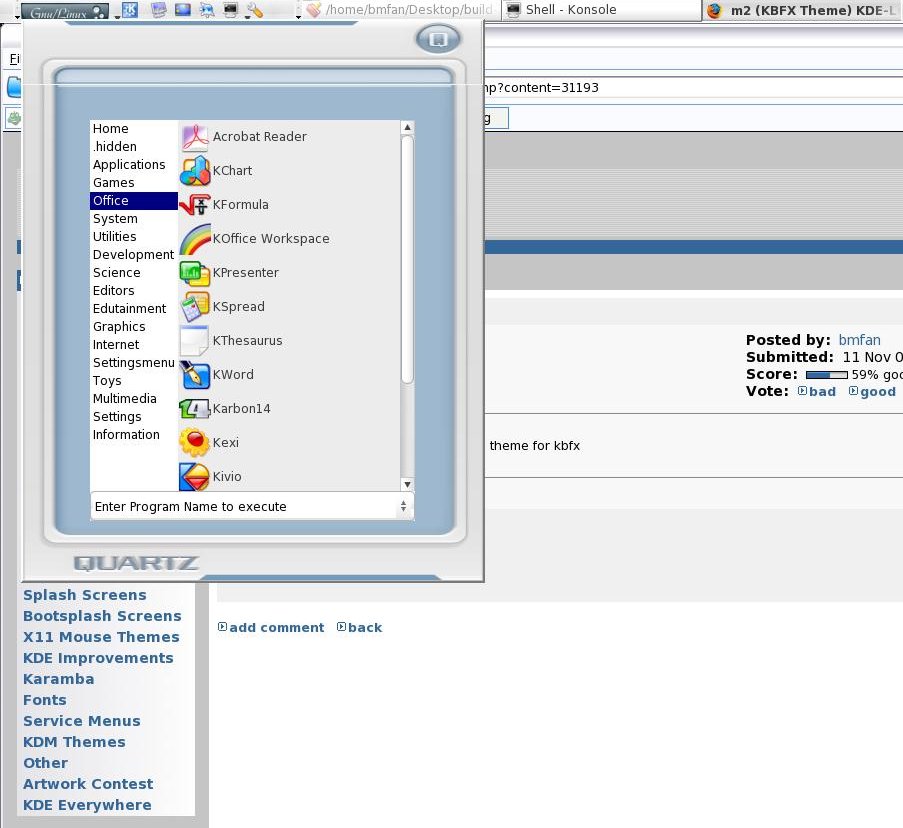Switch to /home/bmfan/Desktop/build taskbar entry
The image size is (903, 828).
pos(400,10)
